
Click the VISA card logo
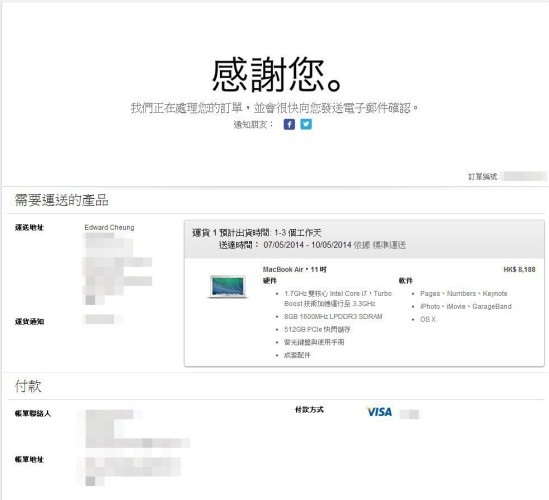(x=380, y=412)
